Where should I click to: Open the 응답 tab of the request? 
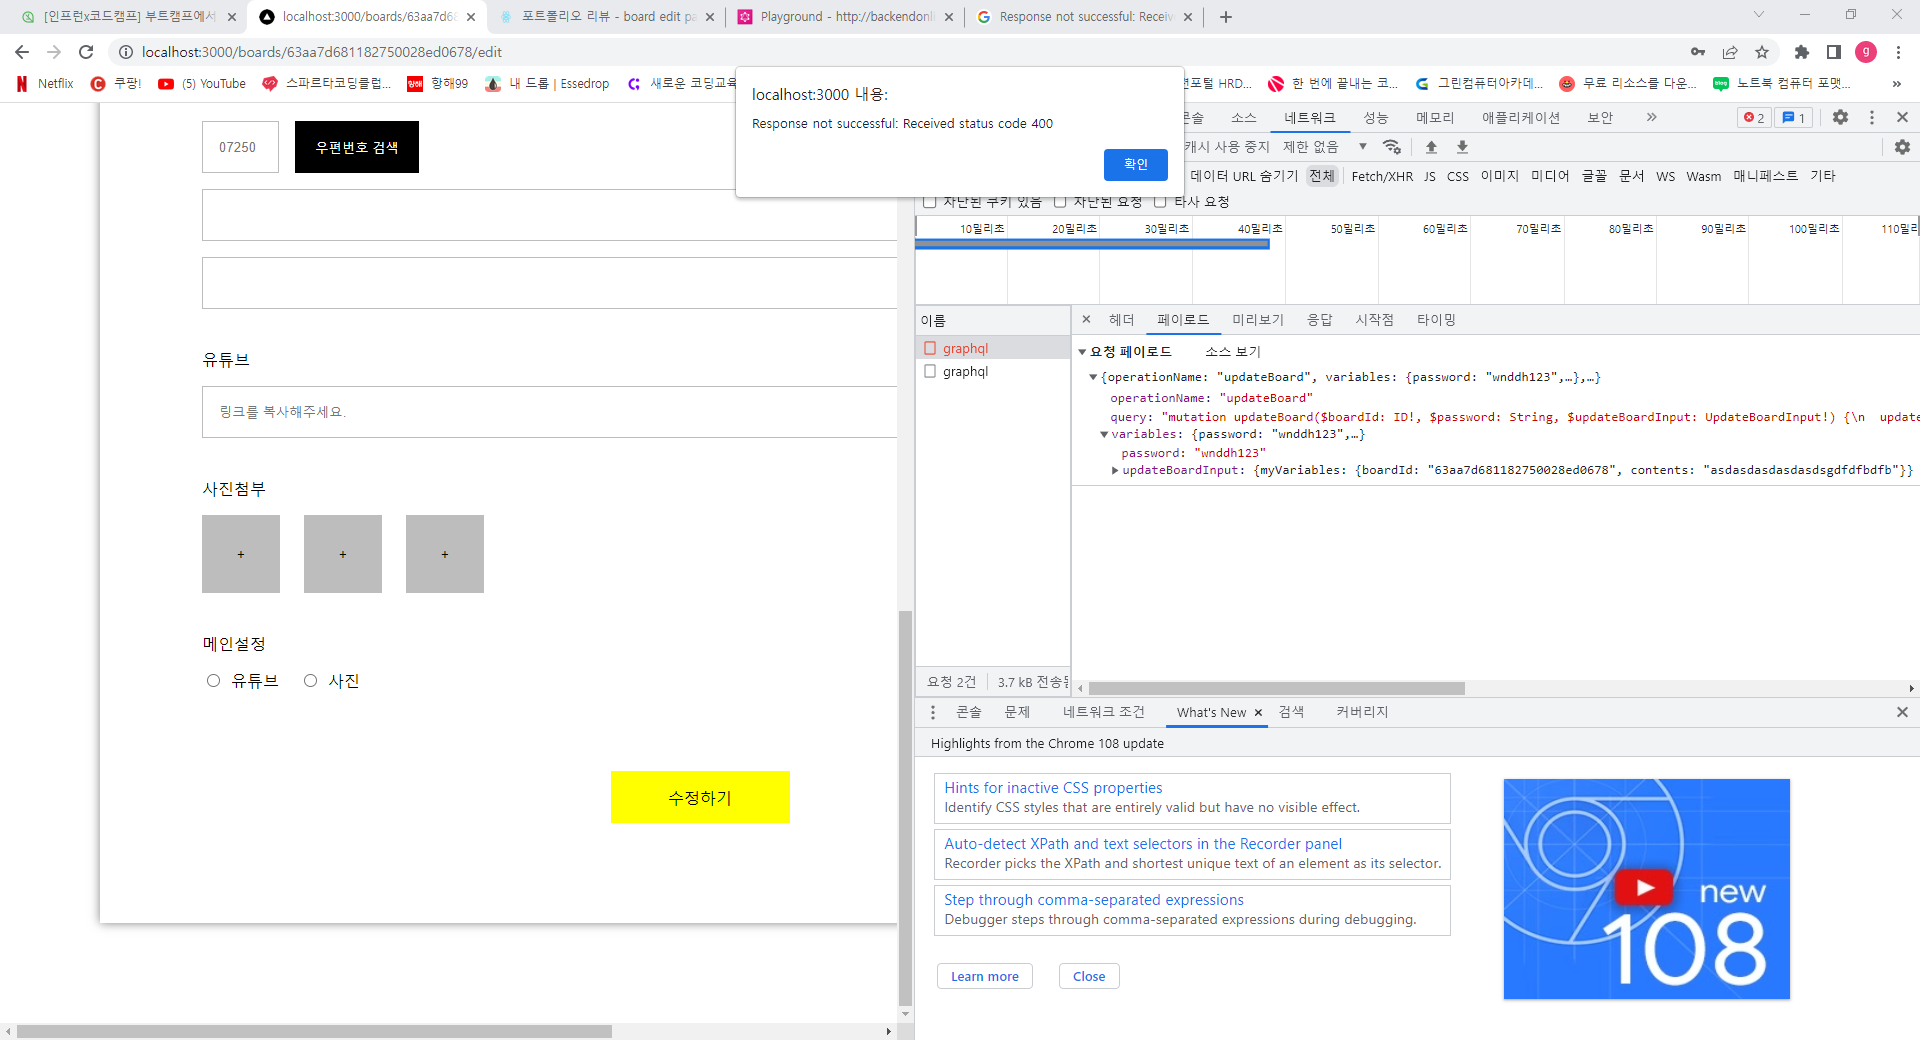[1320, 320]
